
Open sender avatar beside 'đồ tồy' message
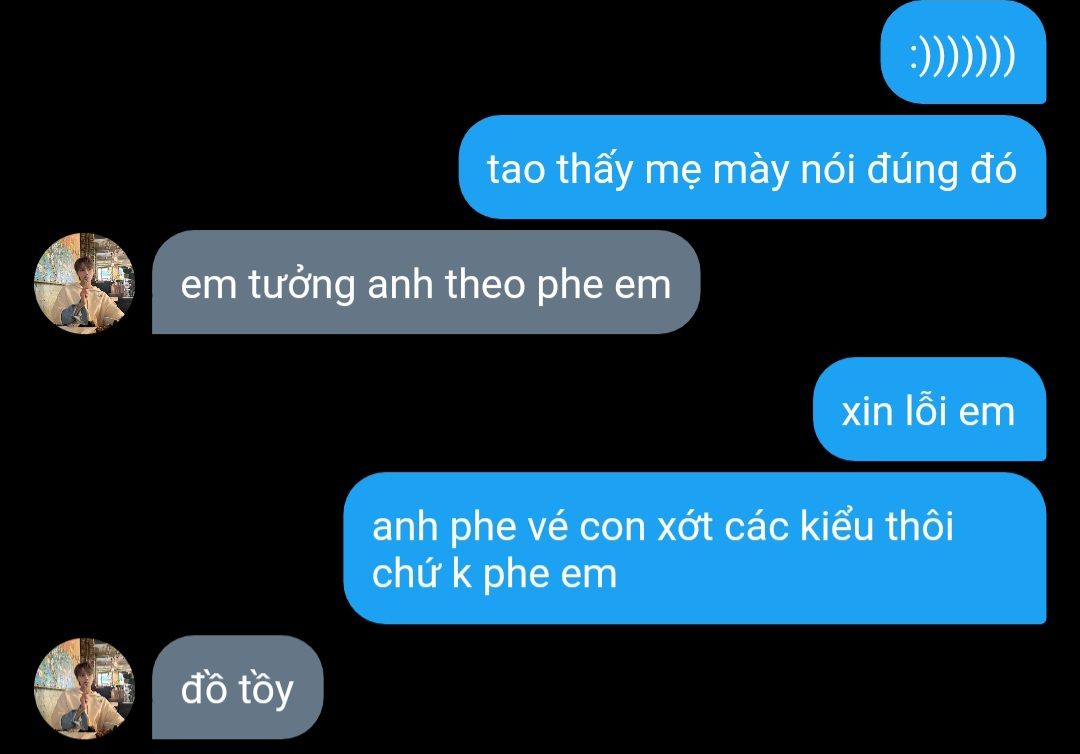84,688
